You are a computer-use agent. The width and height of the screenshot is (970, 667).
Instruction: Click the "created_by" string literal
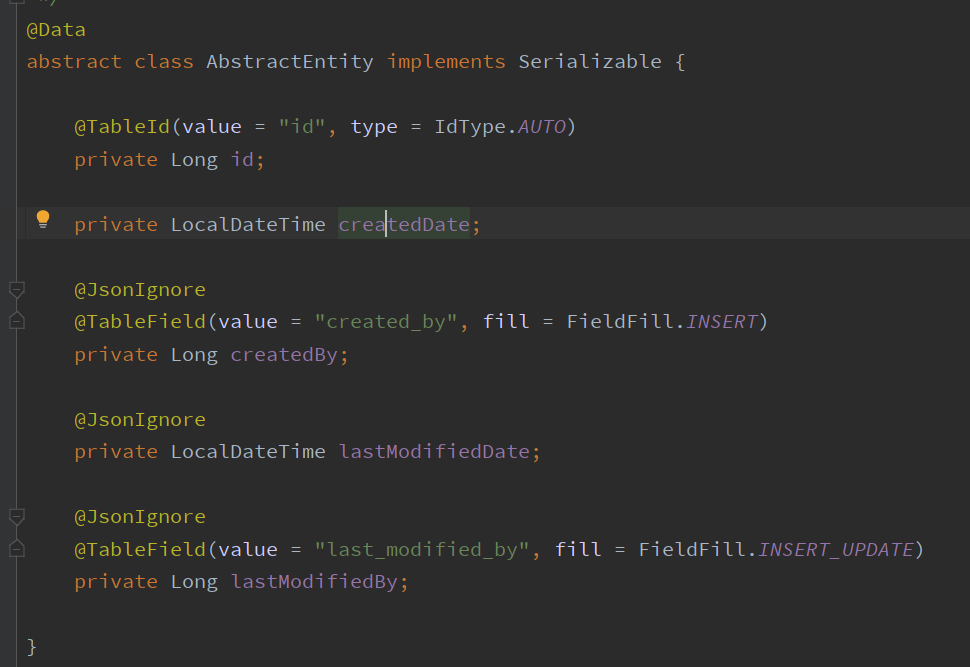(386, 322)
